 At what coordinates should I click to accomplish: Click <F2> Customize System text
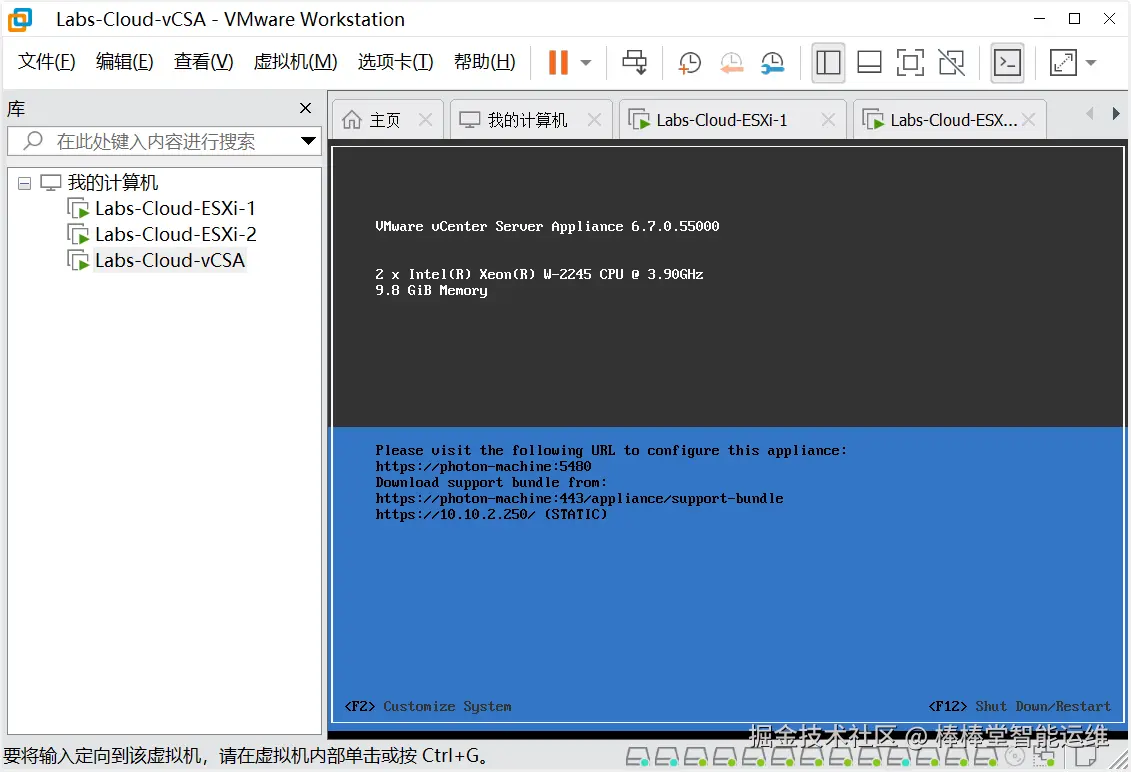[x=428, y=706]
